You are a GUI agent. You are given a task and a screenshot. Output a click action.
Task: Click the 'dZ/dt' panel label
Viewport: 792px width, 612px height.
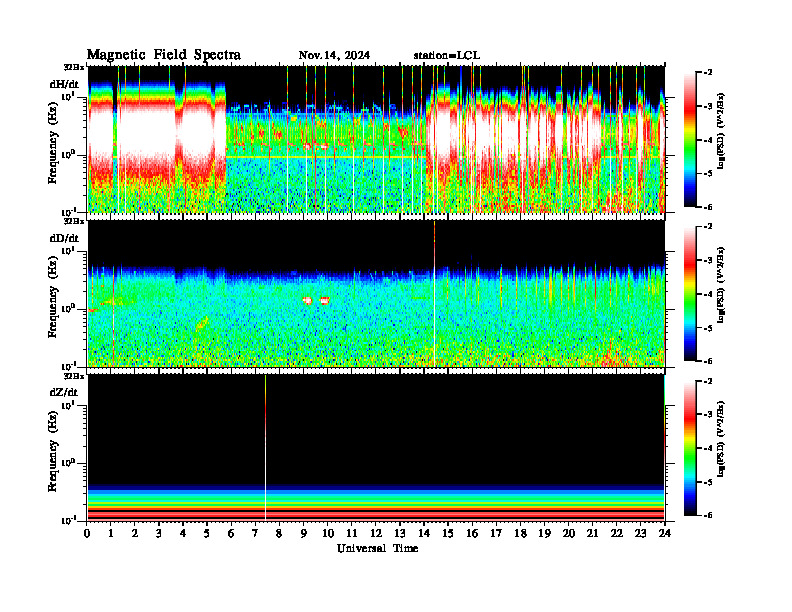click(64, 392)
